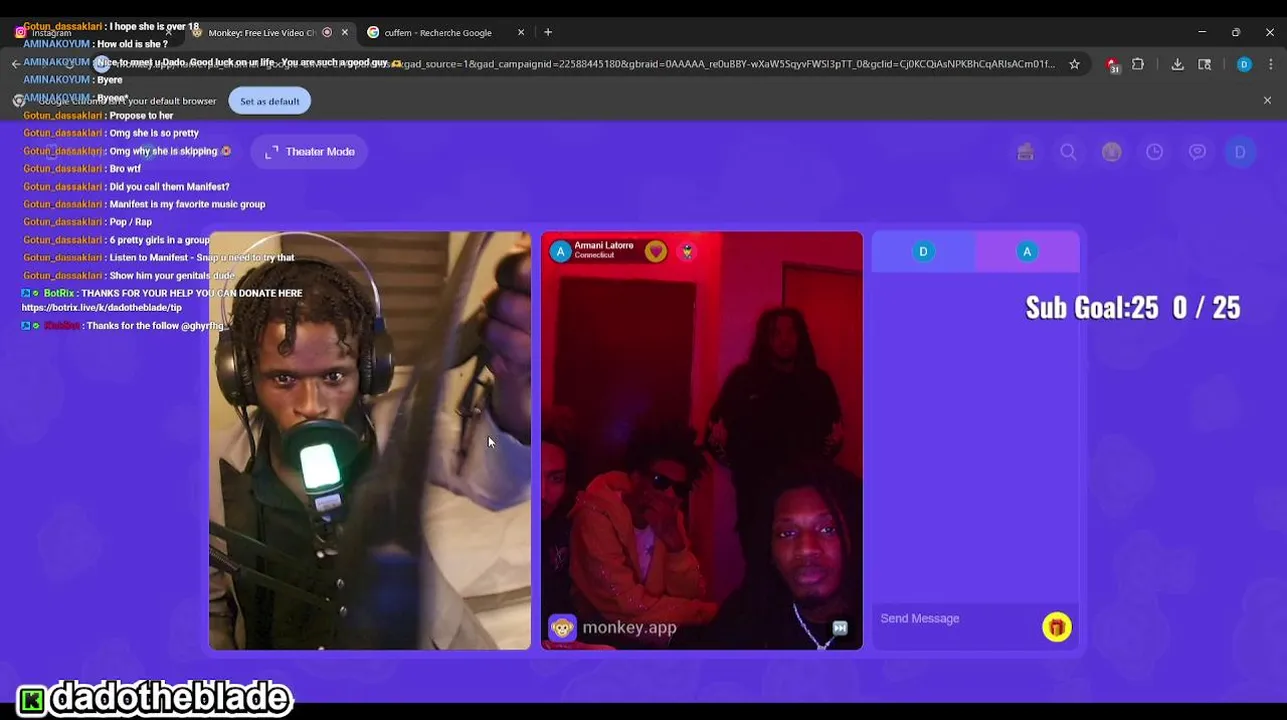Open the Monkey crown premium icon

tap(1111, 152)
